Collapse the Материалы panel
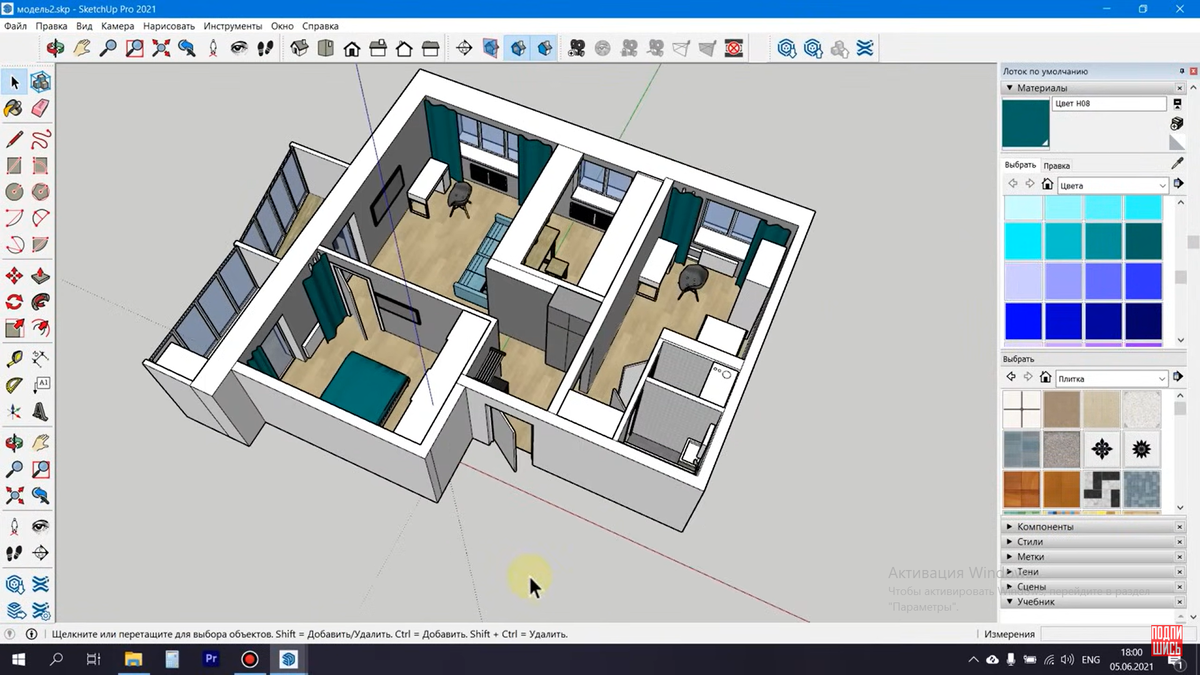The width and height of the screenshot is (1200, 675). click(x=1010, y=88)
